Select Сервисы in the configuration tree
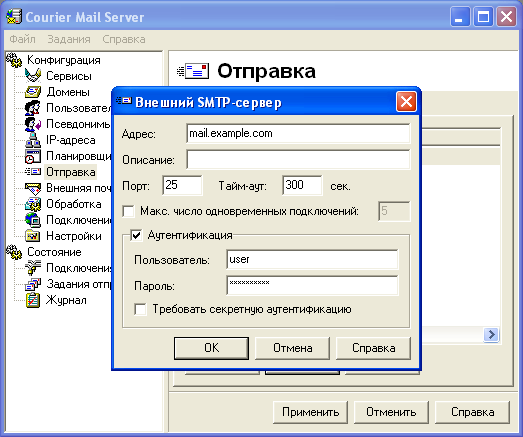 pyautogui.click(x=69, y=76)
